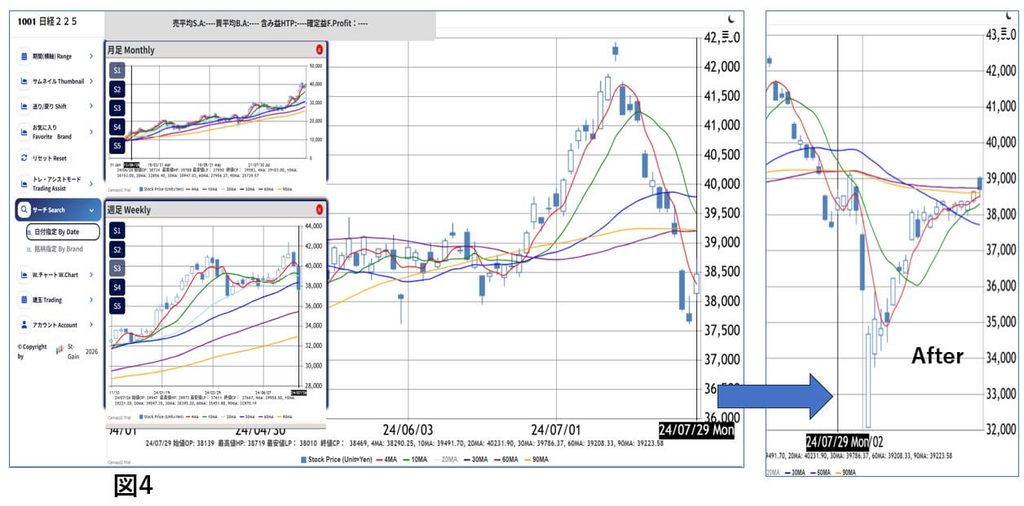
Task: Select S5 in Weekly panel
Action: (x=117, y=306)
